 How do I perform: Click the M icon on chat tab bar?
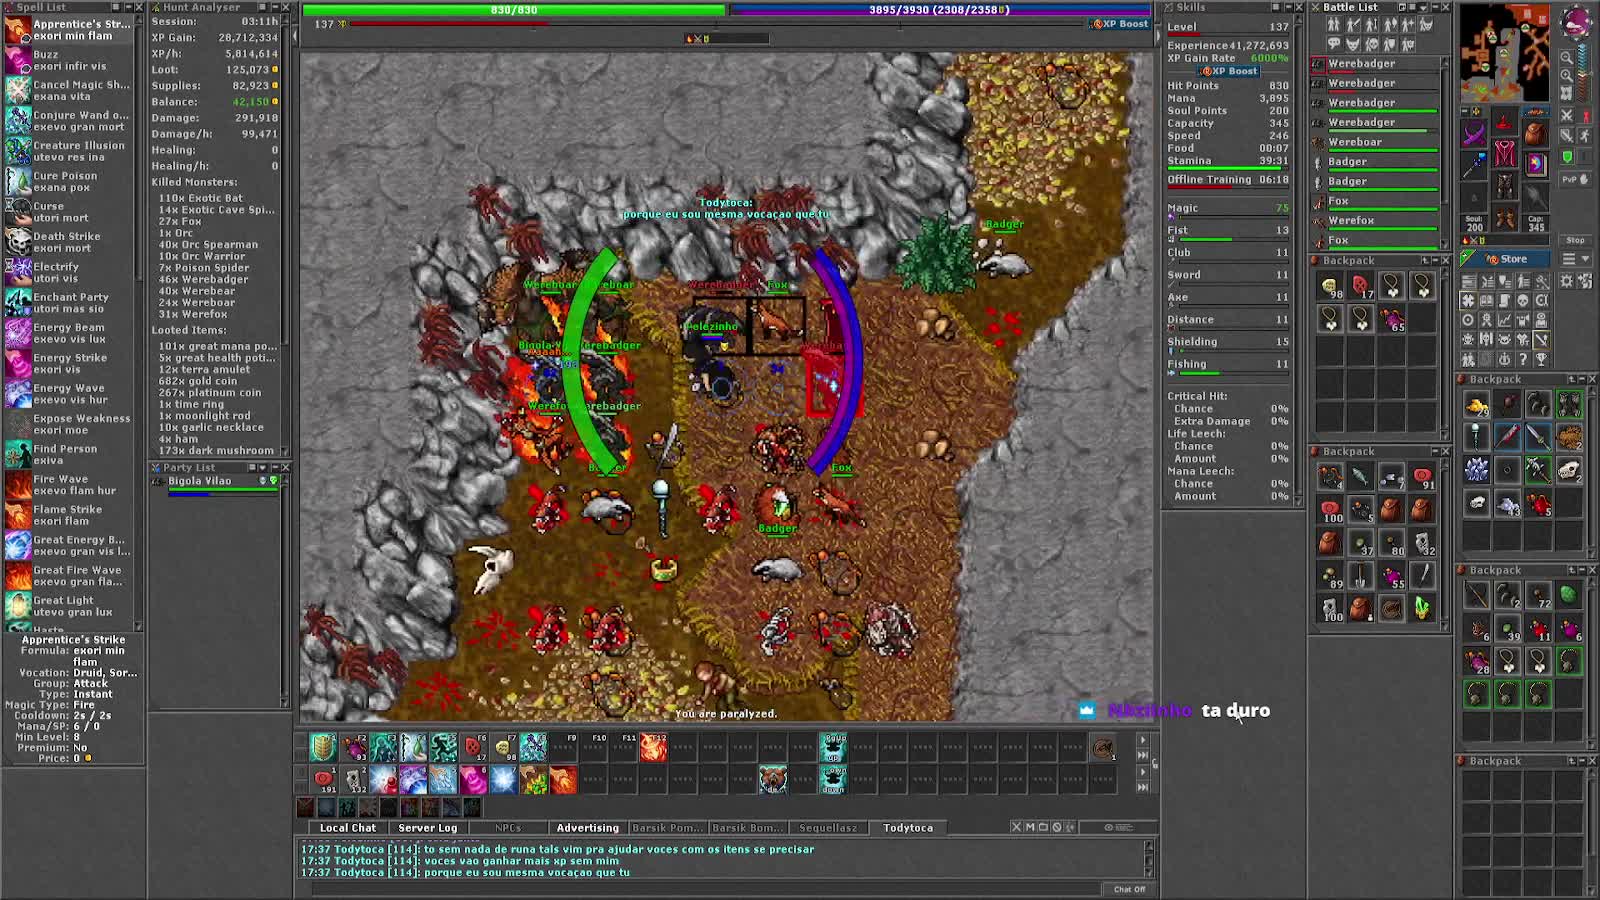pos(1030,827)
